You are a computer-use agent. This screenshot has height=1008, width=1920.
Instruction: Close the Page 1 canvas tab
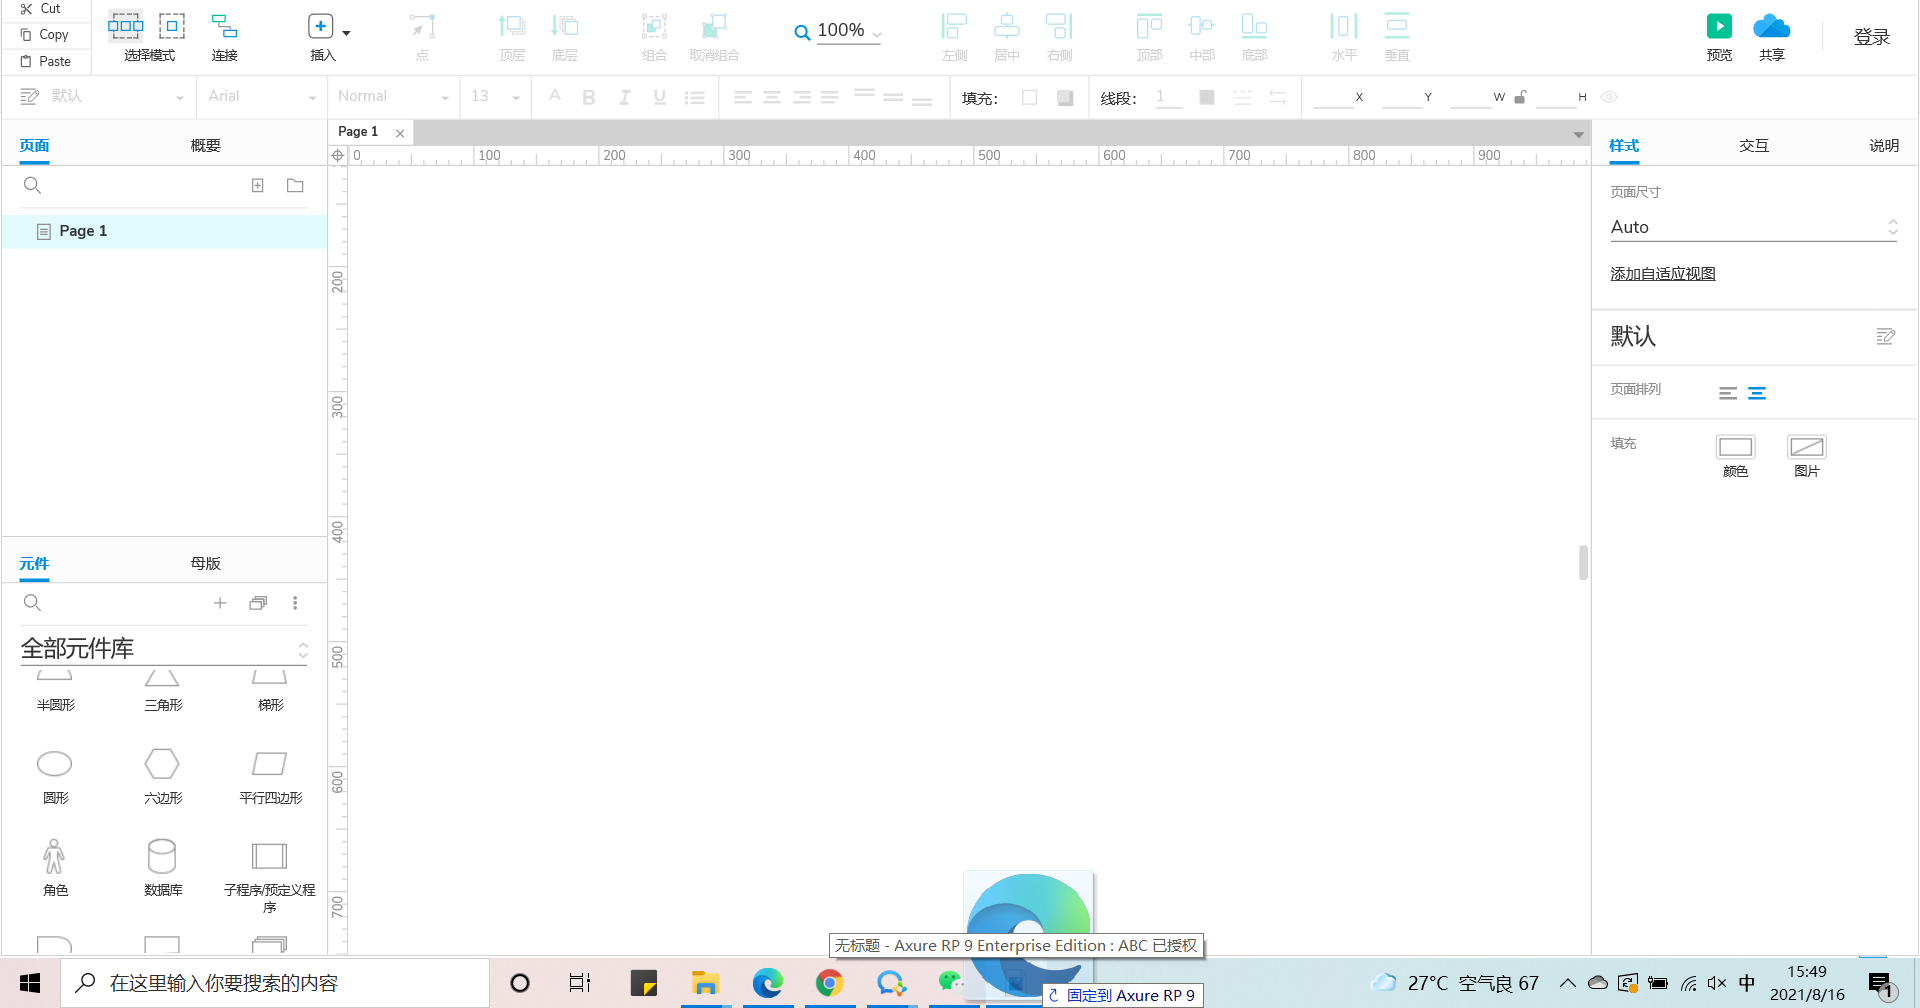[x=400, y=133]
